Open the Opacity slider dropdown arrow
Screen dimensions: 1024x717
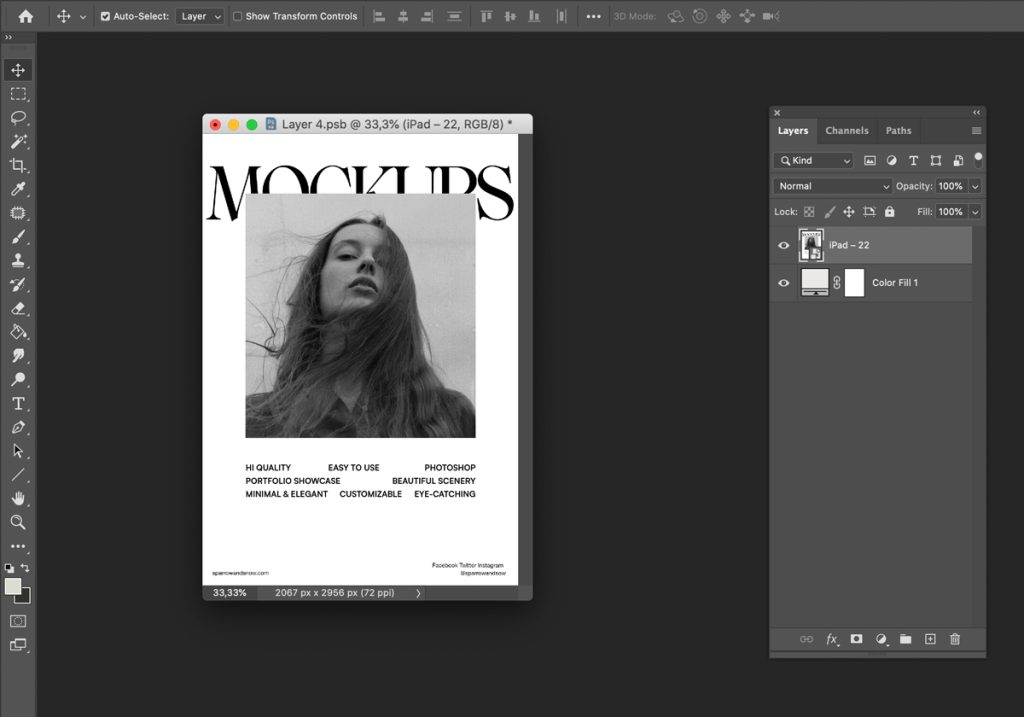[x=975, y=186]
